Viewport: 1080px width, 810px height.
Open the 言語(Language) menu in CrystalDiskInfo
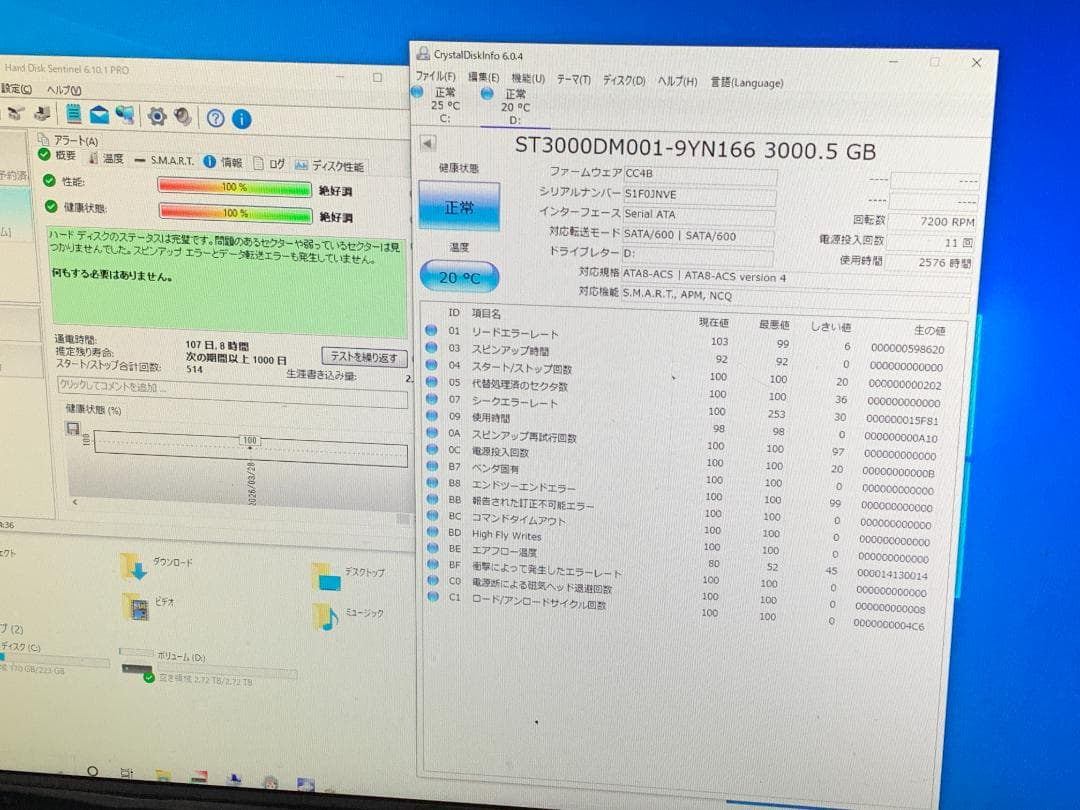click(x=747, y=83)
